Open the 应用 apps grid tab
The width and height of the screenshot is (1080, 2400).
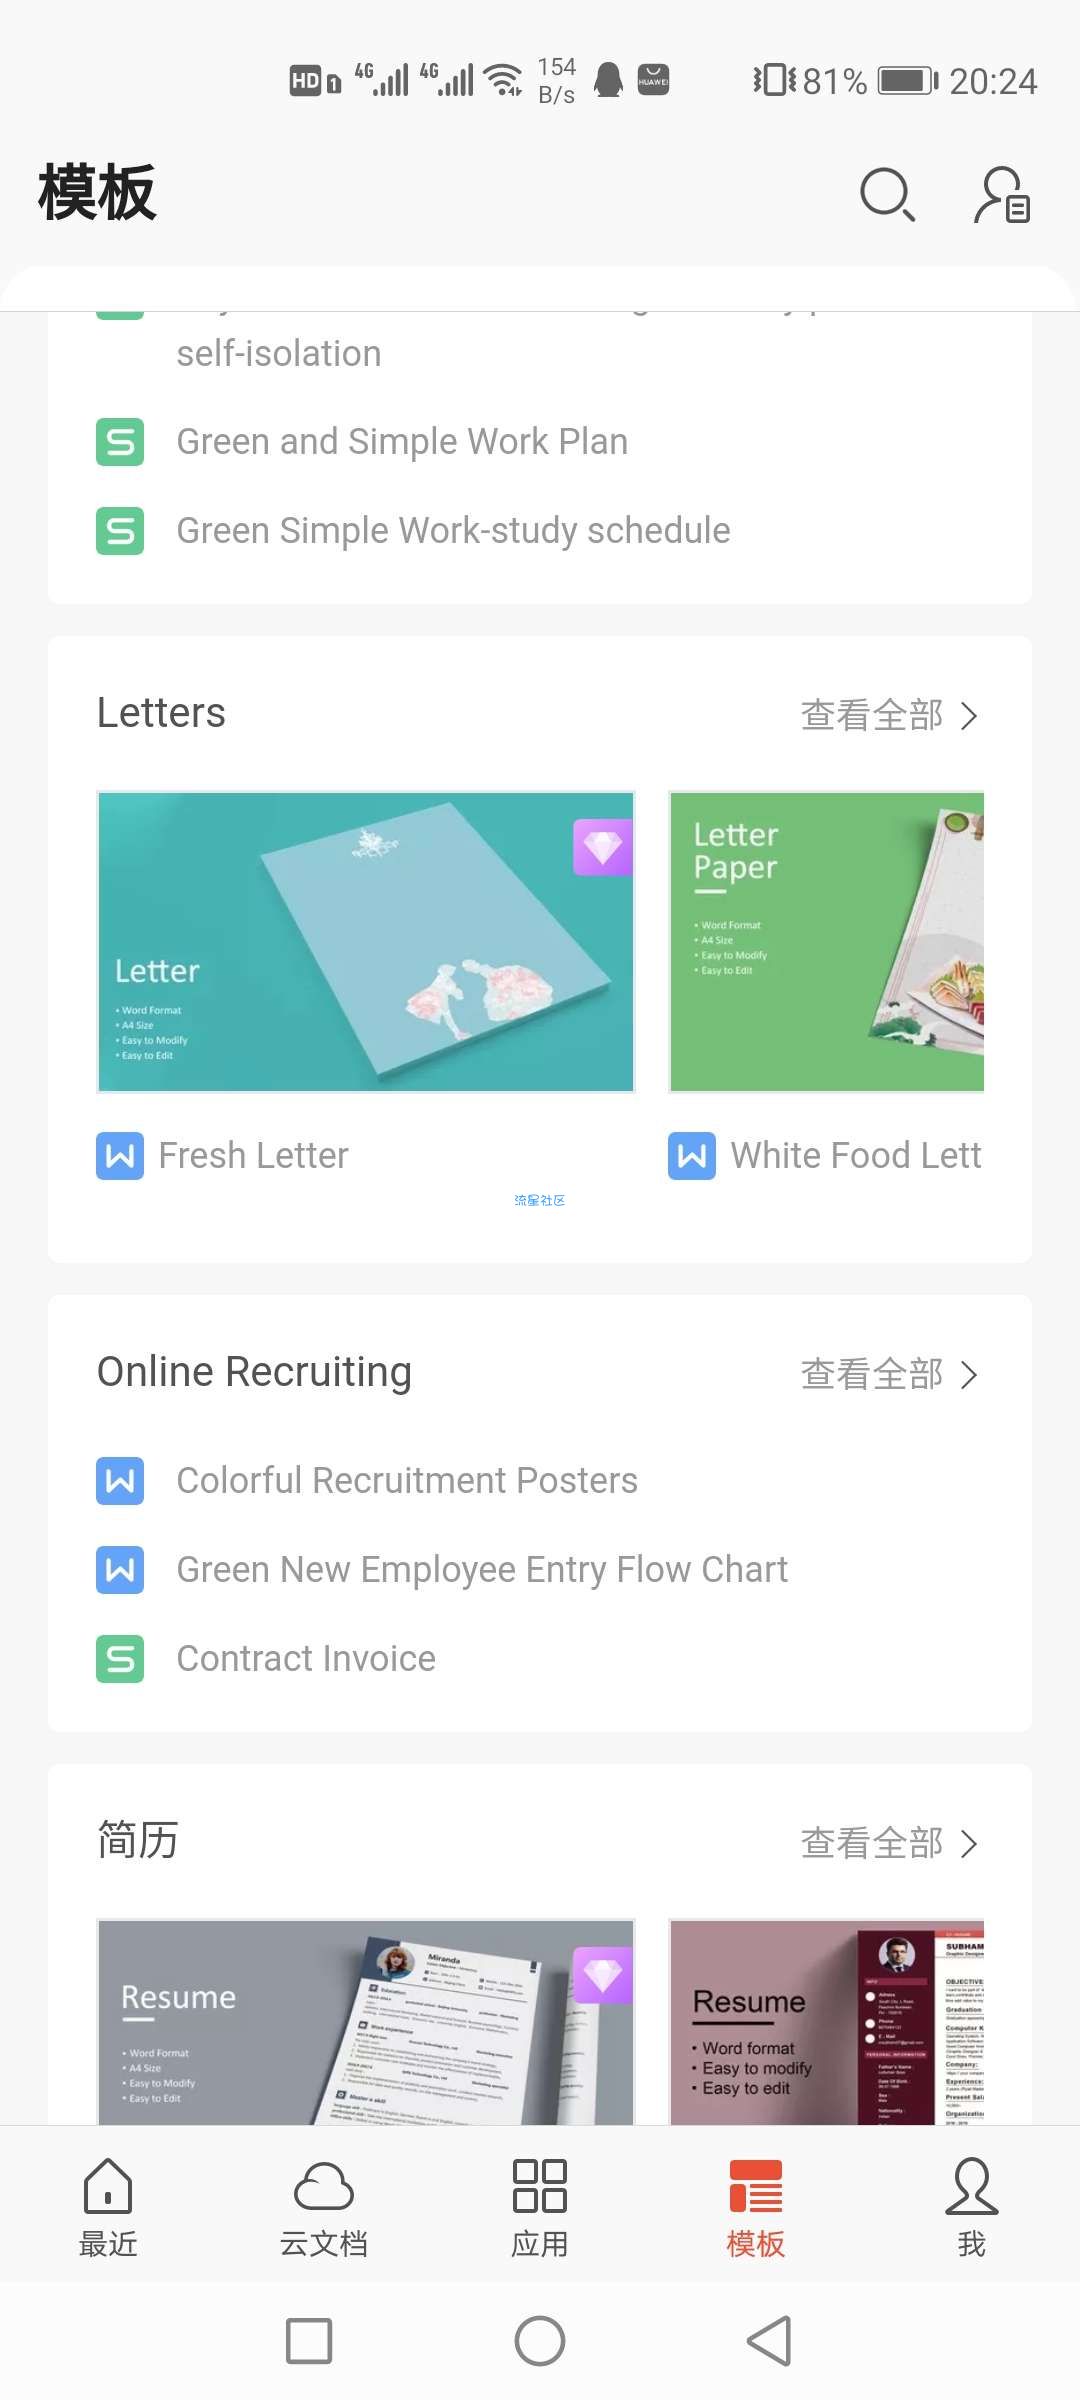coord(540,2207)
